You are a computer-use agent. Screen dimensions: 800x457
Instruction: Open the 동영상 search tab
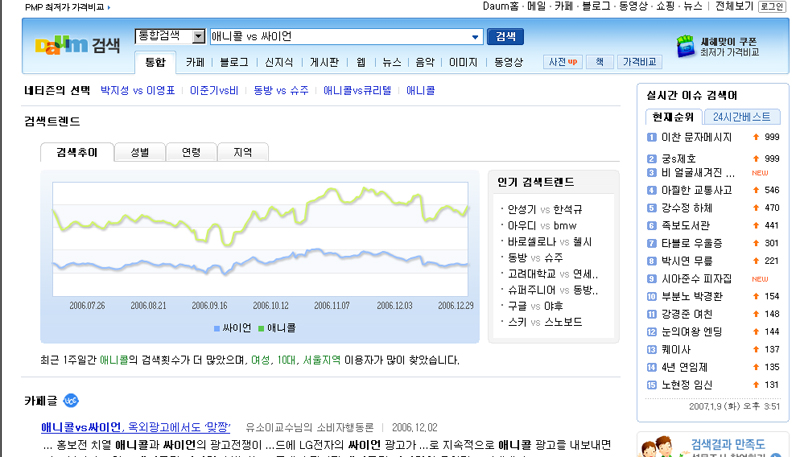(x=509, y=62)
